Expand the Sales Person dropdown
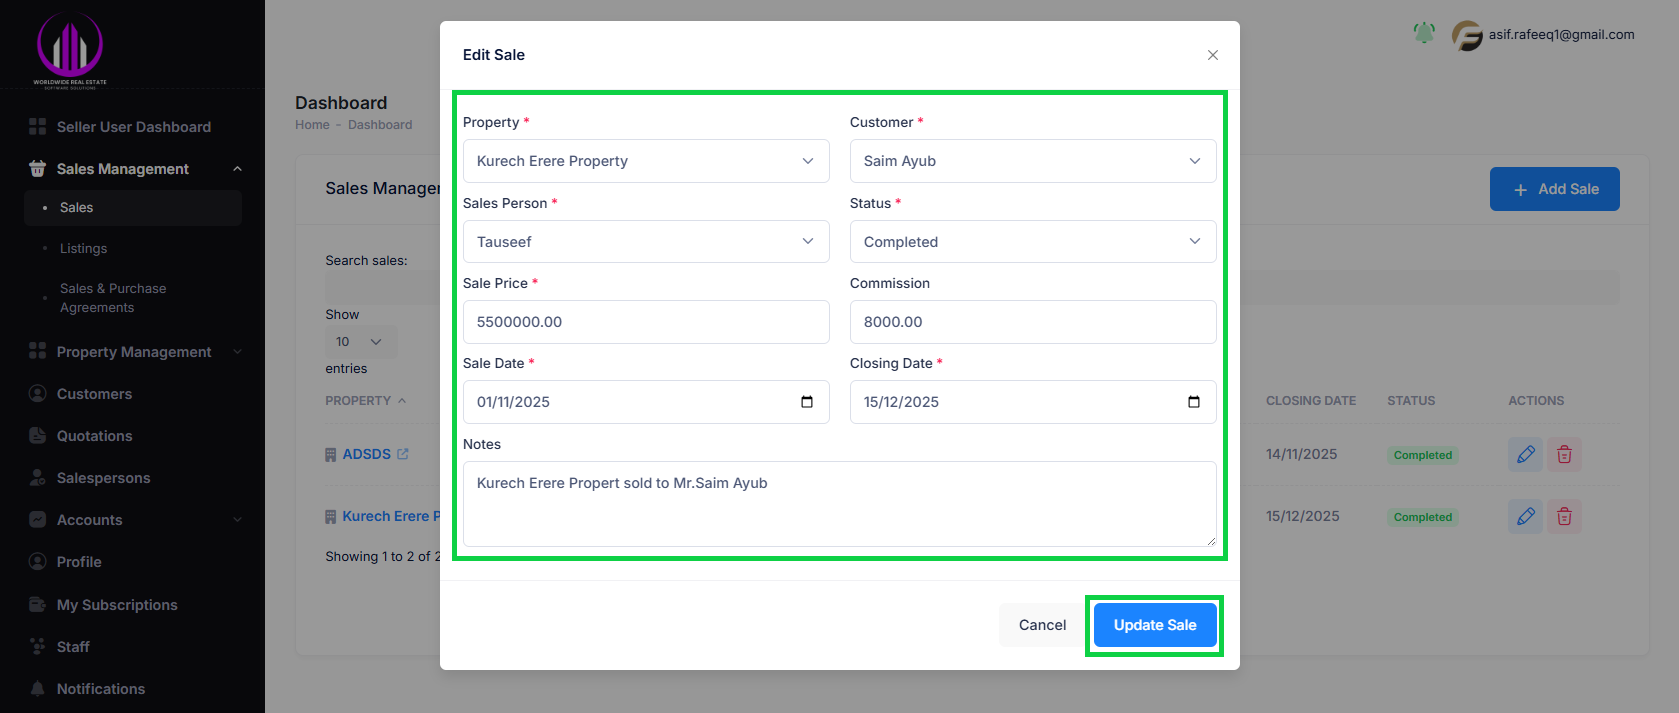1679x713 pixels. coord(646,242)
